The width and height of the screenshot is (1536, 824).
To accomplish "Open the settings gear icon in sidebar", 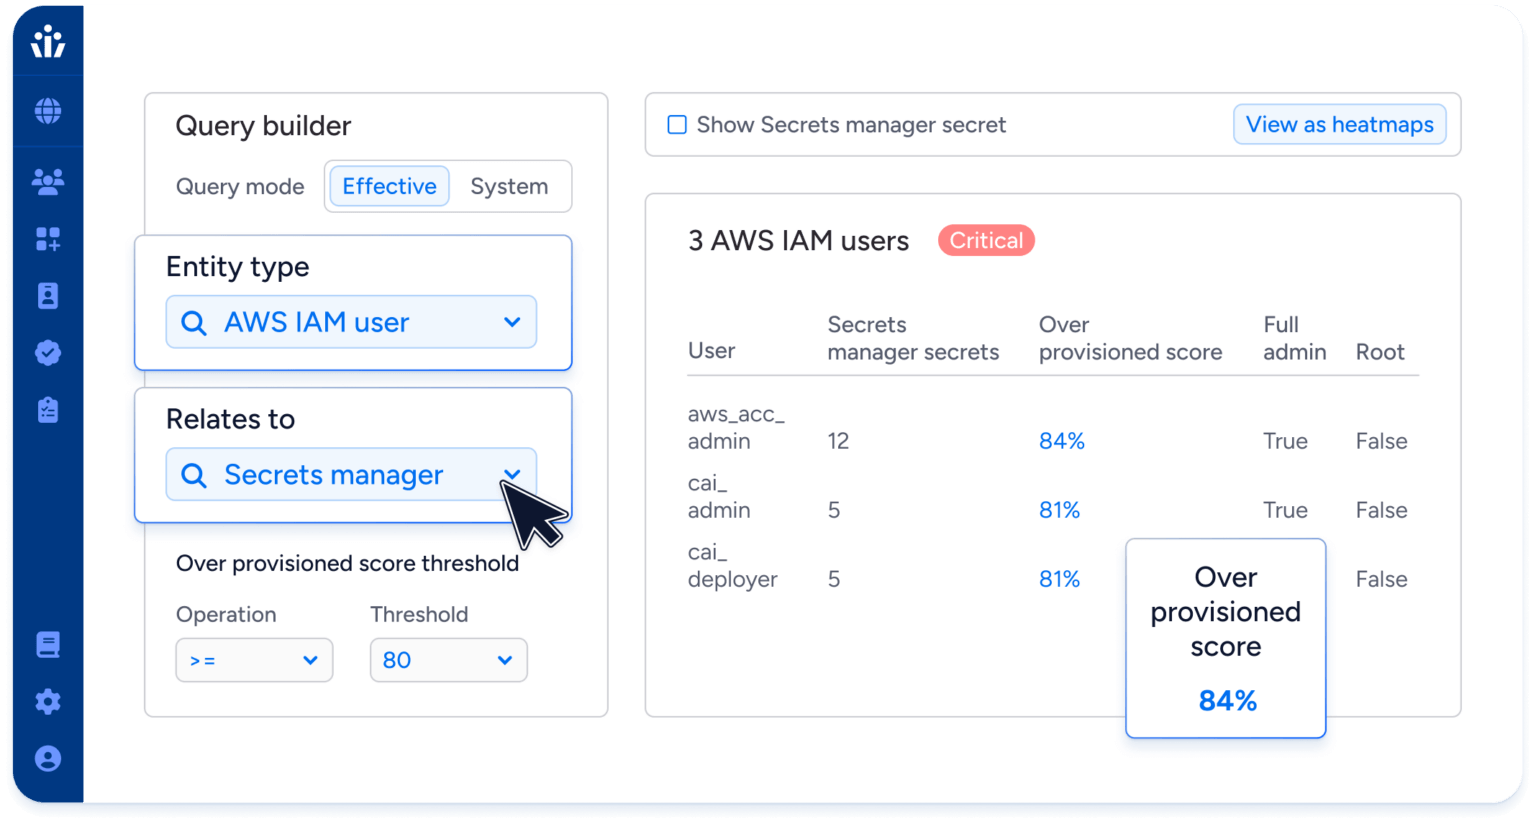I will click(47, 702).
